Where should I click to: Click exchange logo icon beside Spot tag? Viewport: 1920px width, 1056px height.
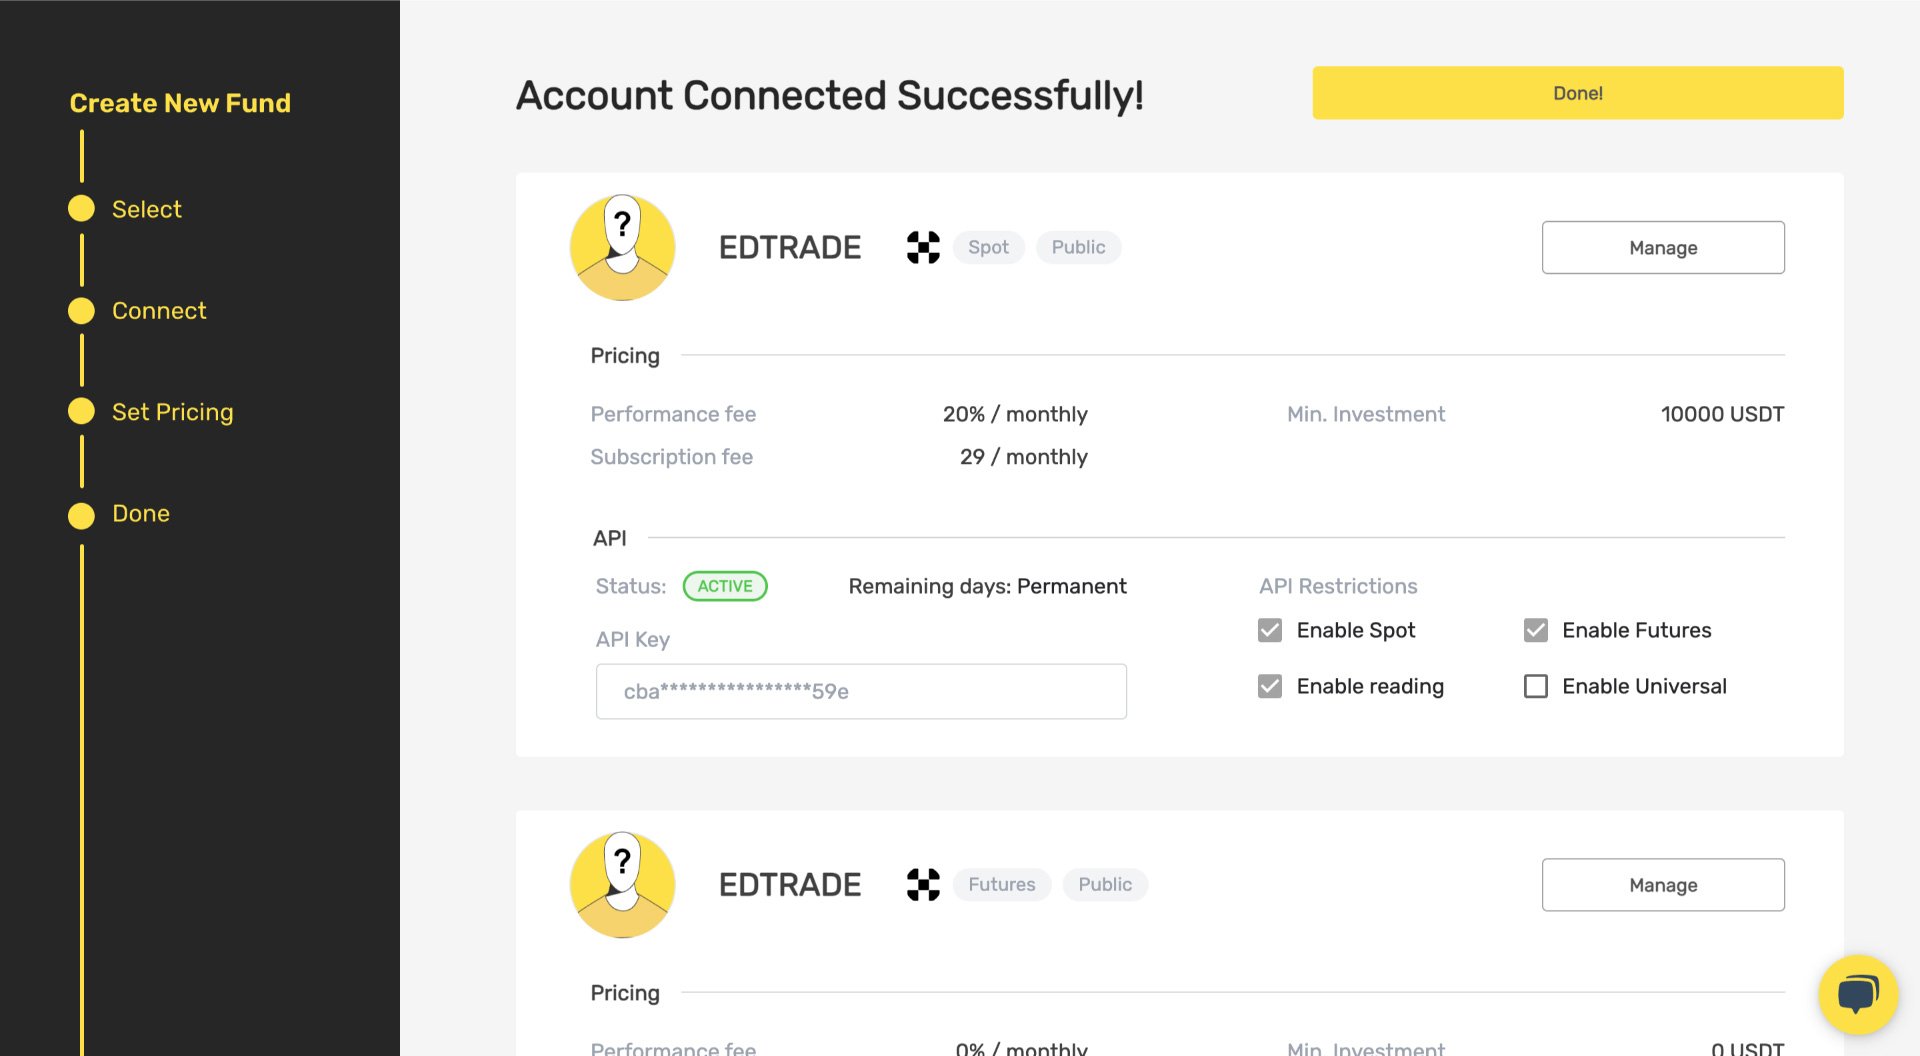[922, 247]
